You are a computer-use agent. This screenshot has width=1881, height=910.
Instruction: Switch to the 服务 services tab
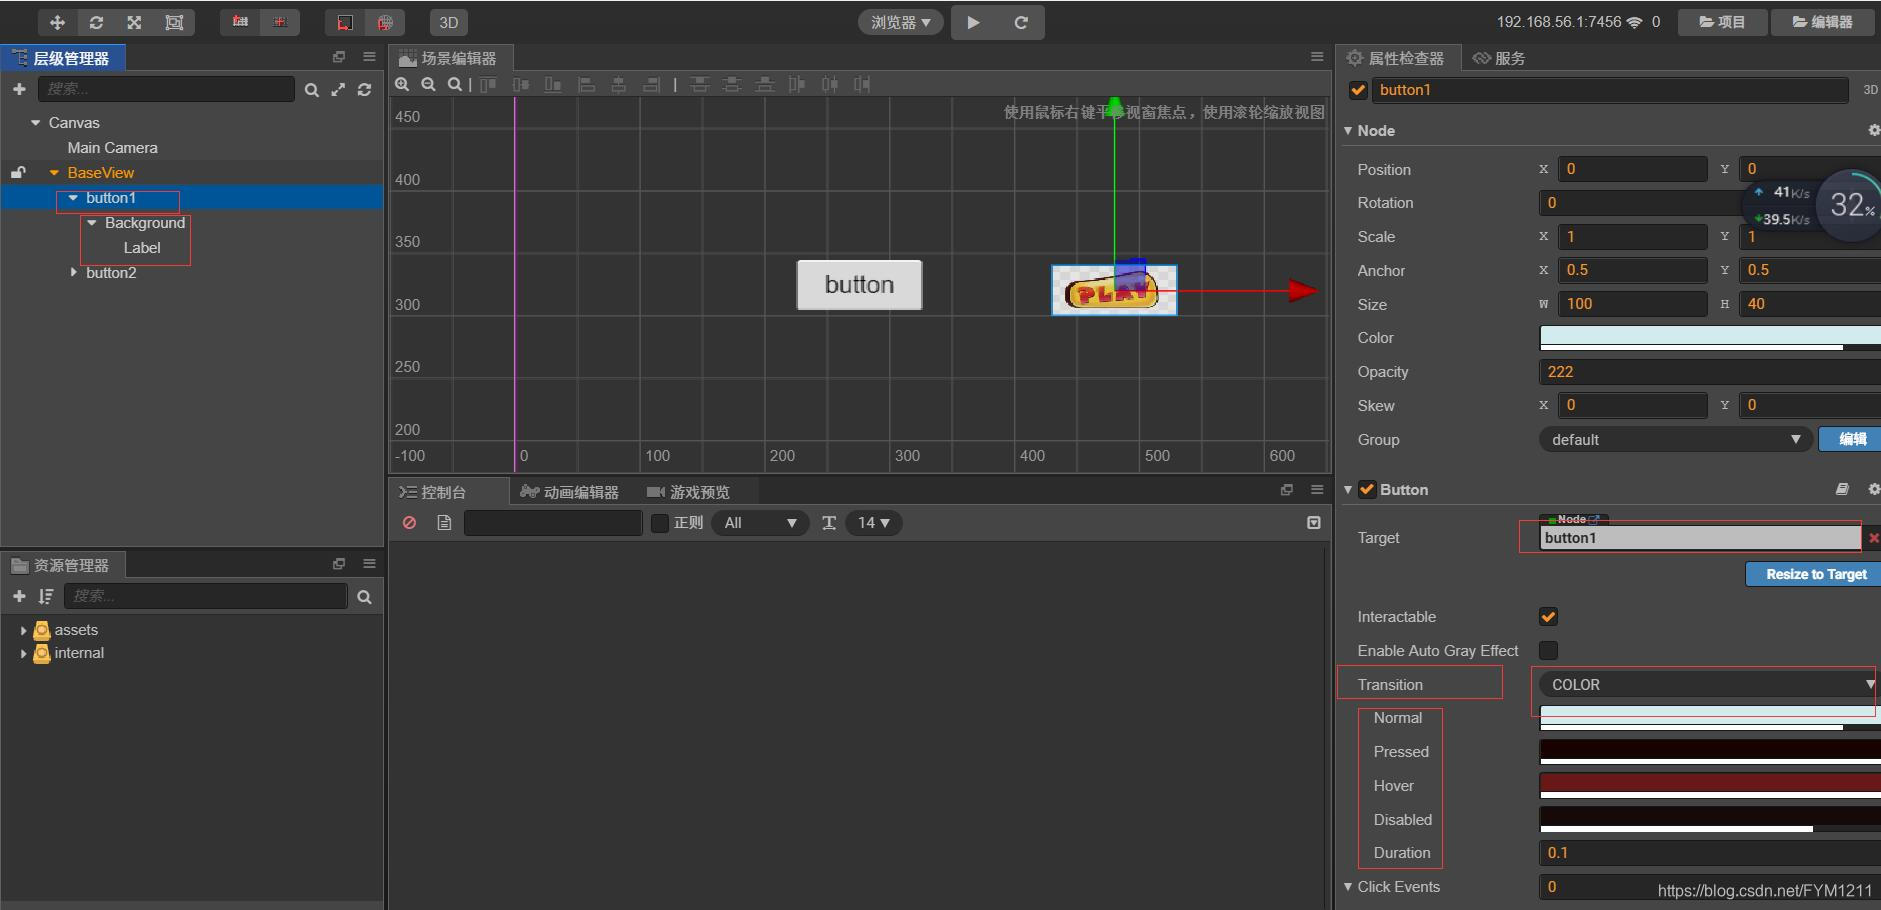click(x=1499, y=58)
